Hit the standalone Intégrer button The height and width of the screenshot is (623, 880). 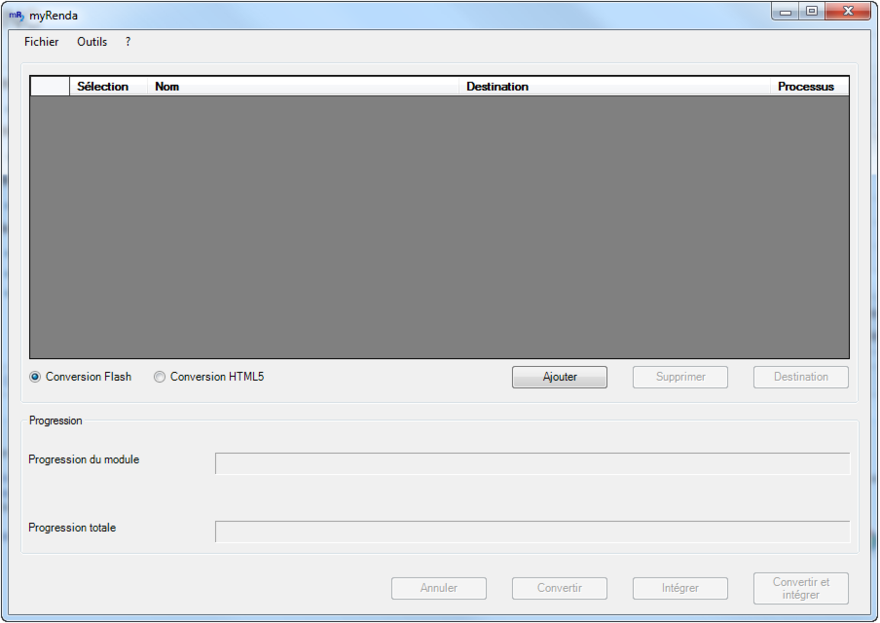coord(680,588)
